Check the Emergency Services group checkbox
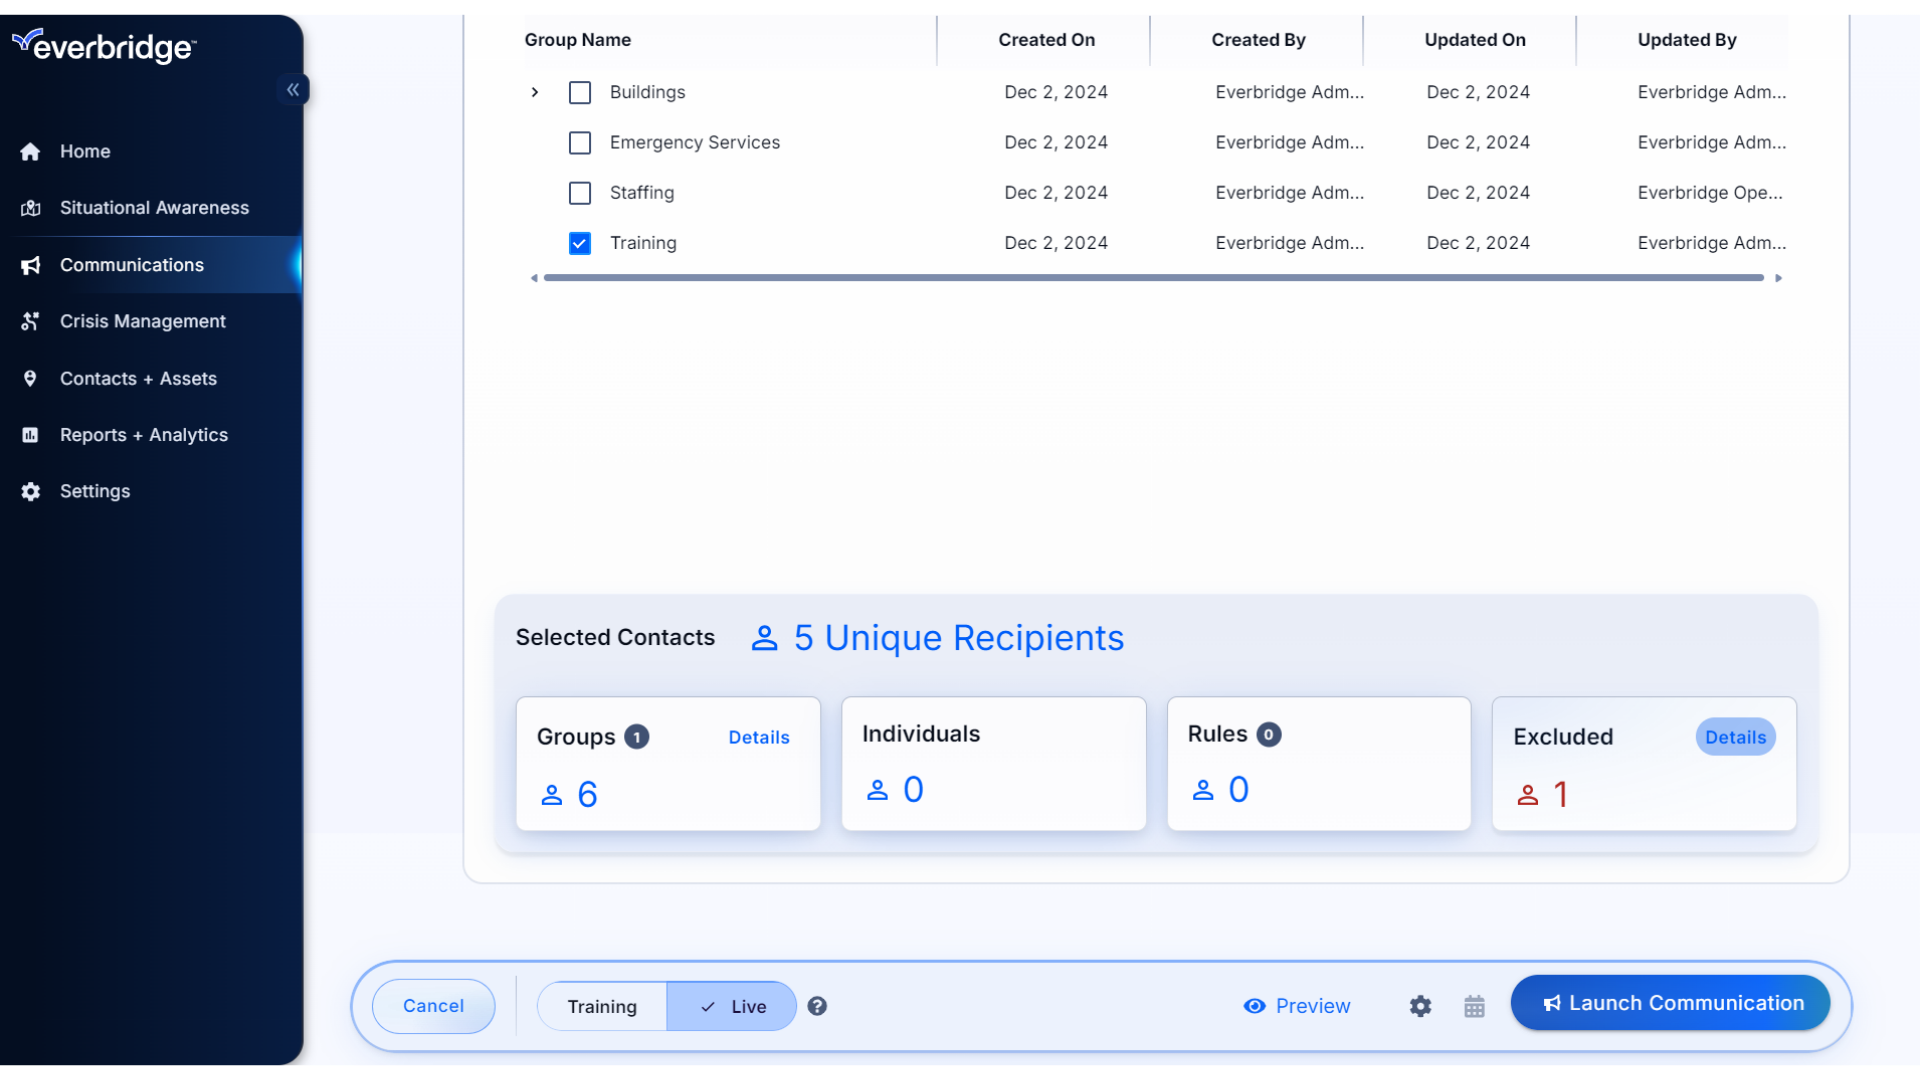Image resolution: width=1920 pixels, height=1080 pixels. coord(580,143)
